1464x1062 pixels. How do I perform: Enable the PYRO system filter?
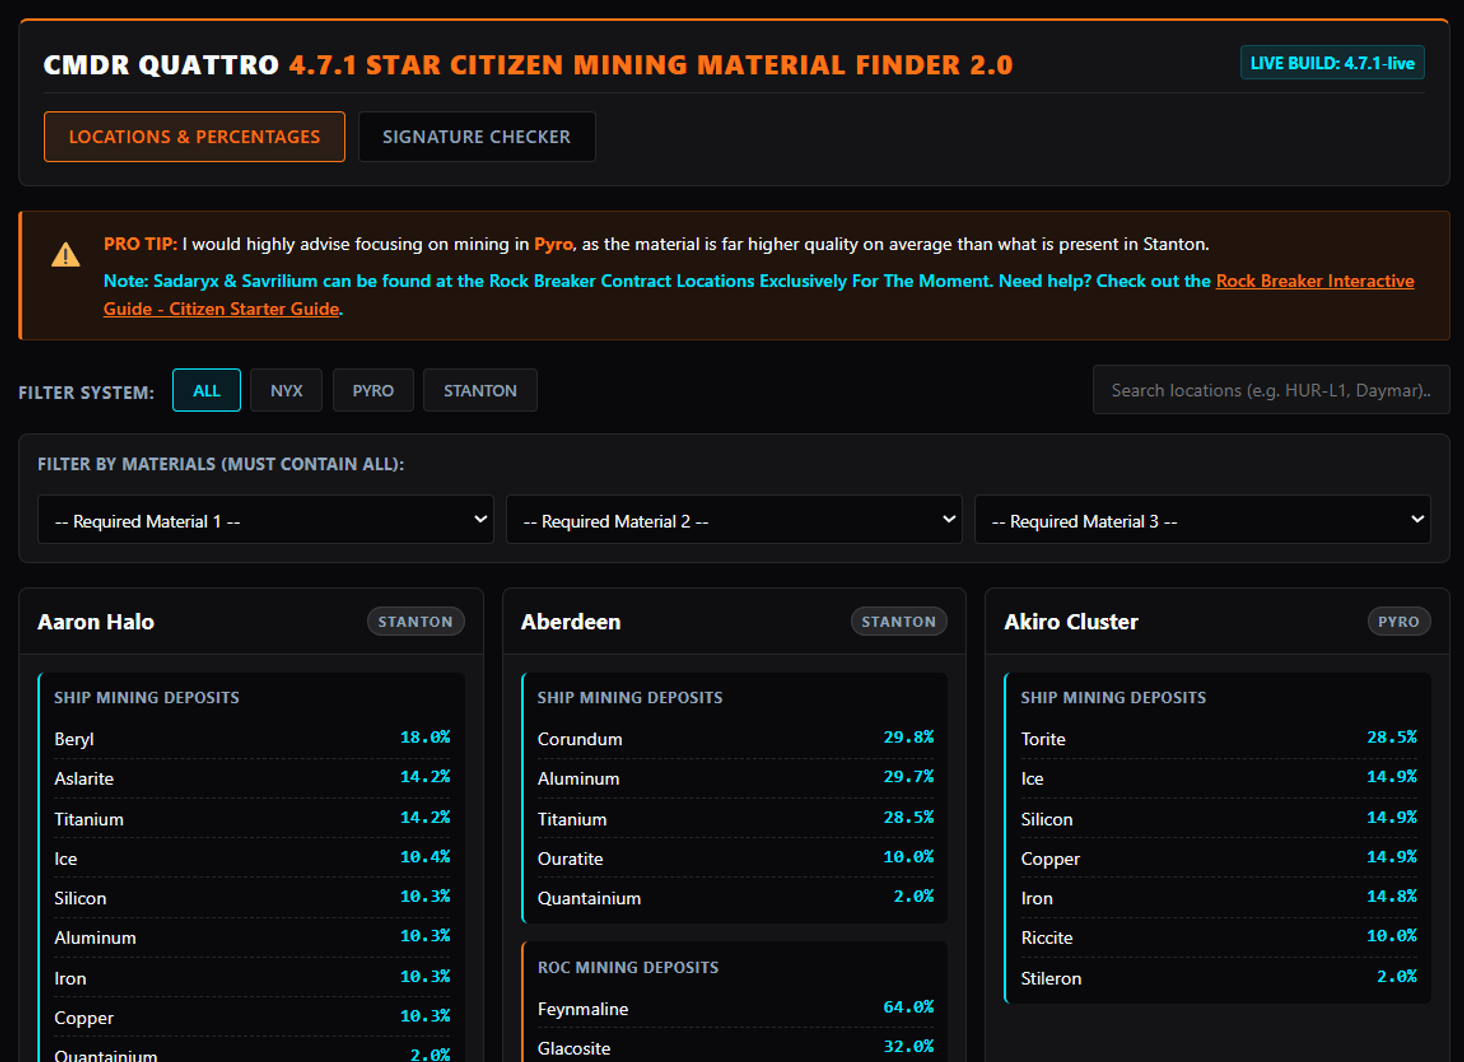[373, 390]
